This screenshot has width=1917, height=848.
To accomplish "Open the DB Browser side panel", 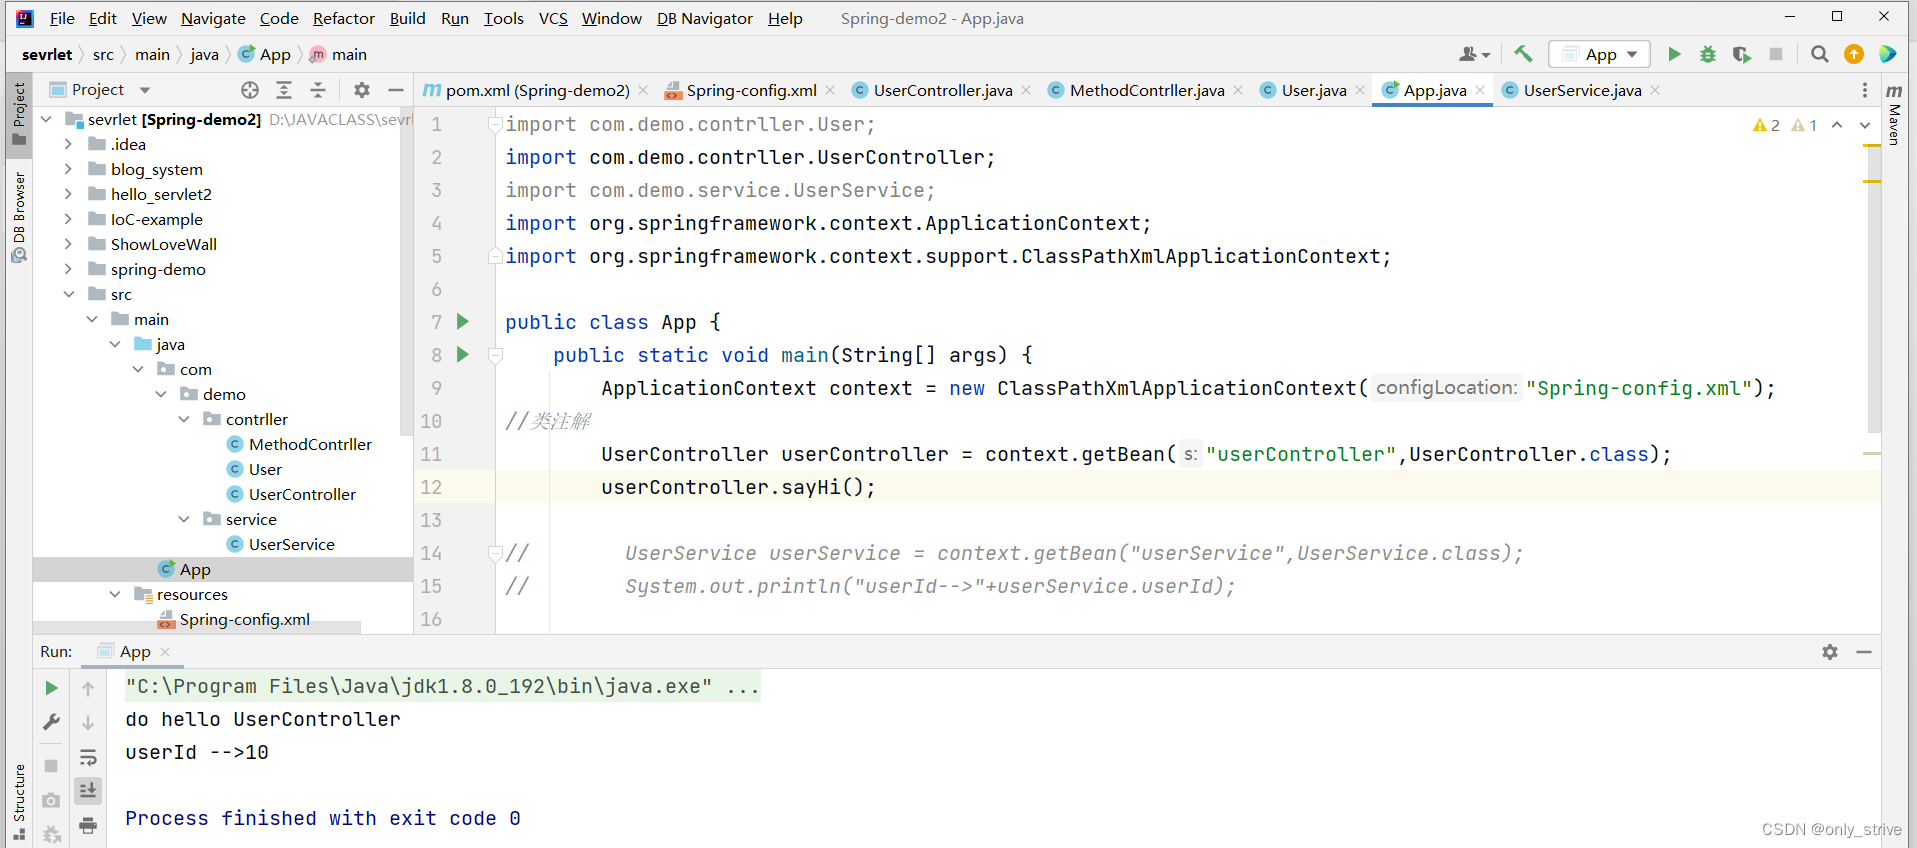I will click(x=19, y=216).
